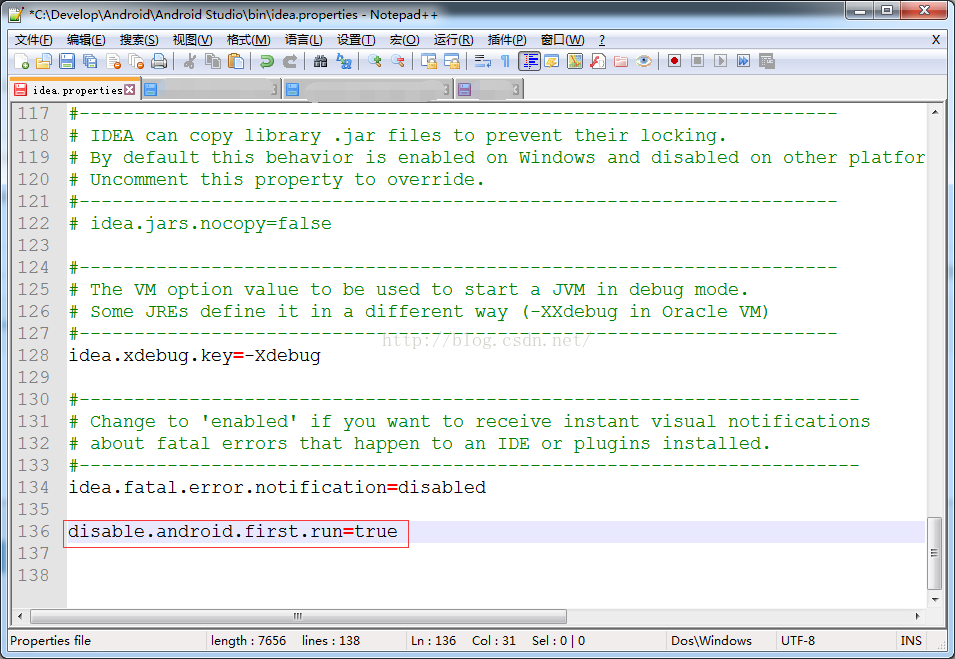Screen dimensions: 955x659
Task: Click the Print toolbar icon
Action: coord(159,62)
